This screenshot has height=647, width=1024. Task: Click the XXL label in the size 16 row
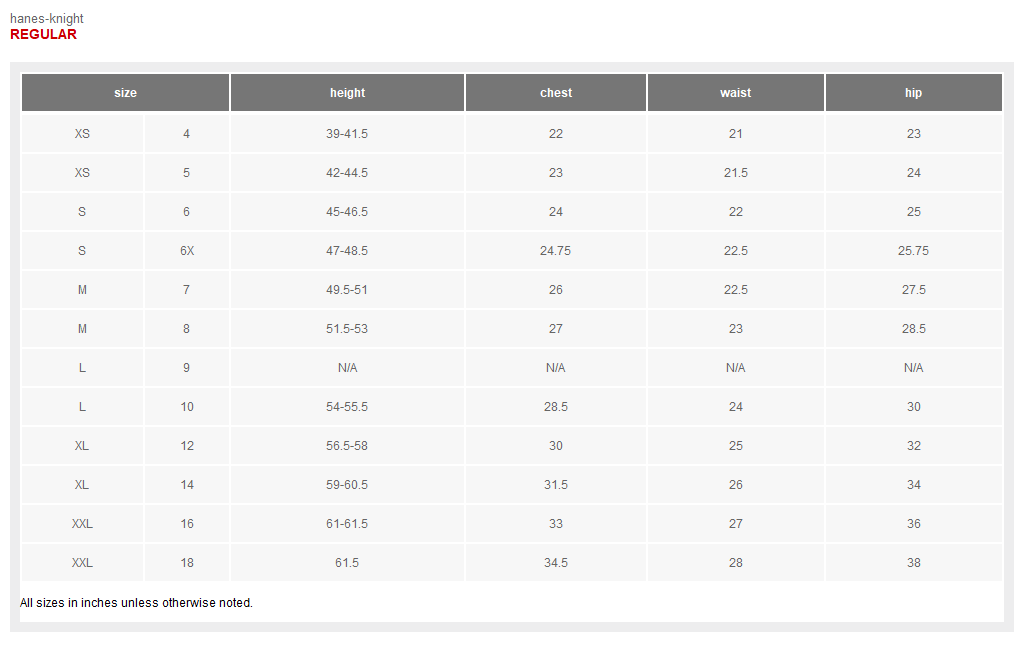point(82,524)
